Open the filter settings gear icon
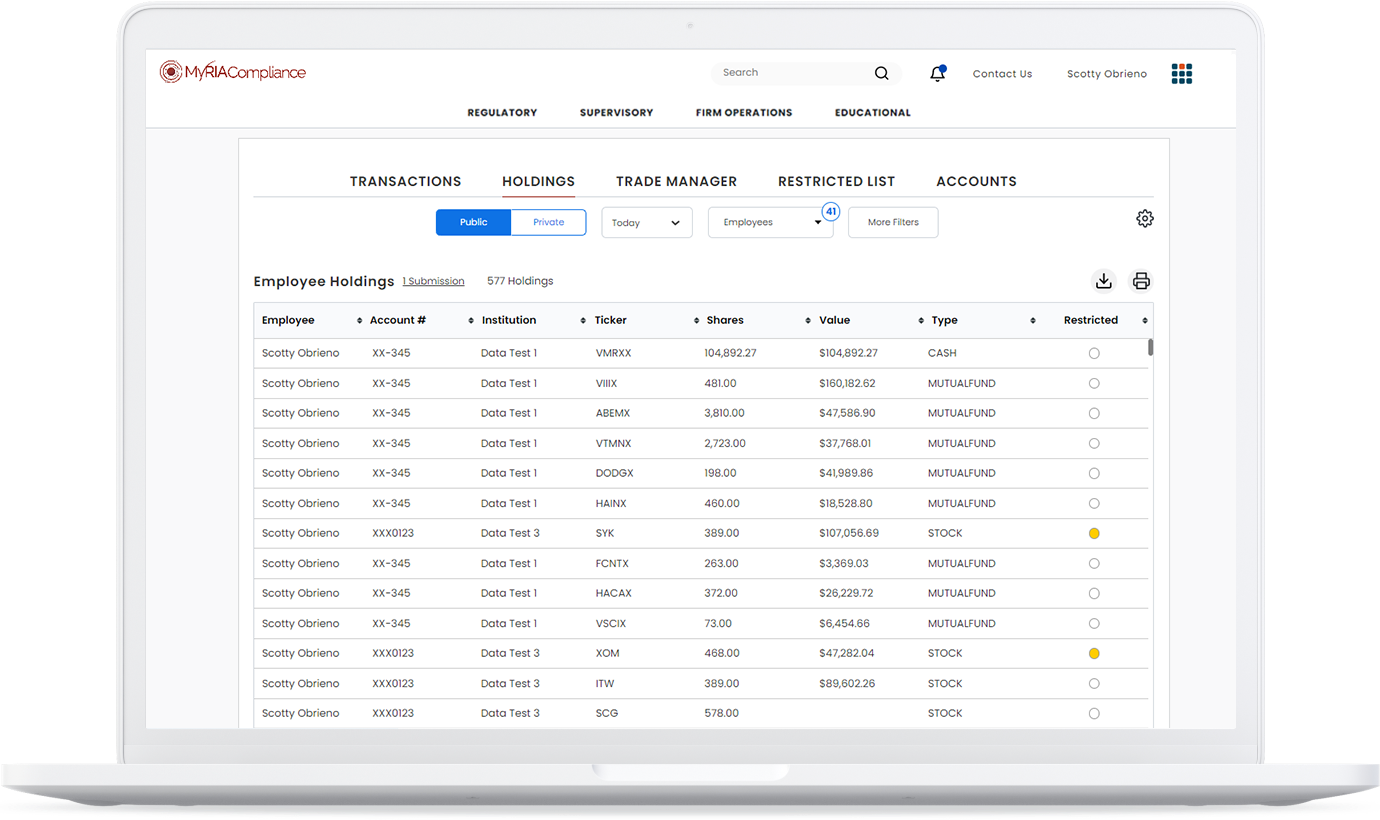The width and height of the screenshot is (1380, 820). (x=1144, y=217)
